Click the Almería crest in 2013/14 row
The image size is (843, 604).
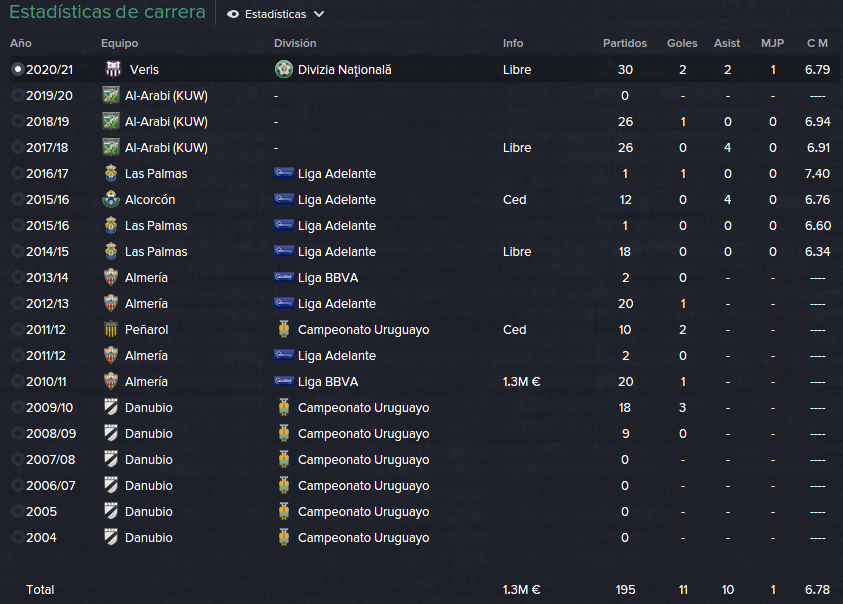click(x=111, y=277)
